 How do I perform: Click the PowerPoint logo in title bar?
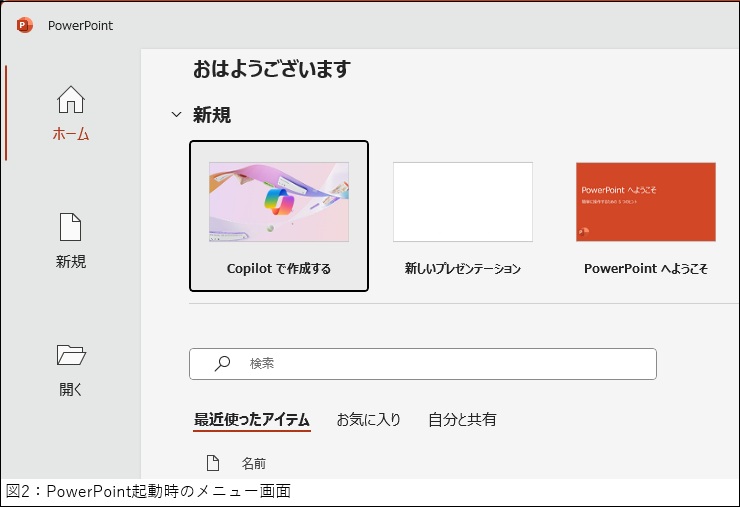pos(25,25)
